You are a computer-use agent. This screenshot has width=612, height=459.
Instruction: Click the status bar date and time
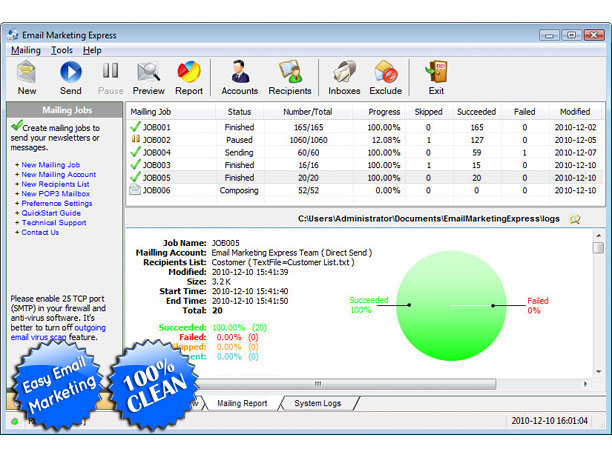[x=549, y=421]
